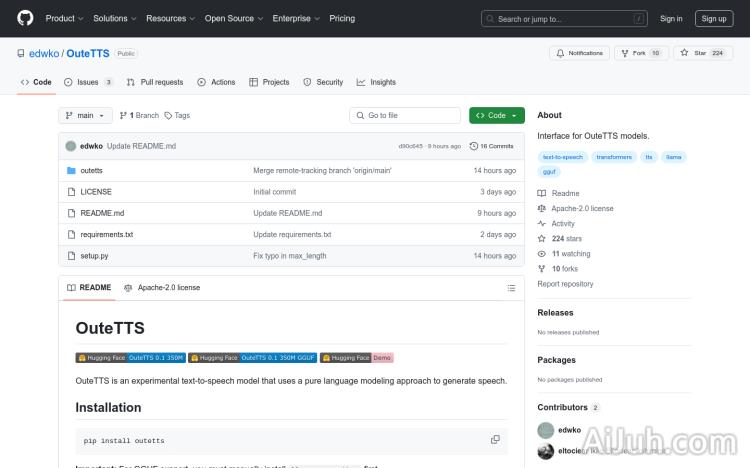Click the GitHub logo icon
Viewport: 750px width, 468px height.
(25, 18)
